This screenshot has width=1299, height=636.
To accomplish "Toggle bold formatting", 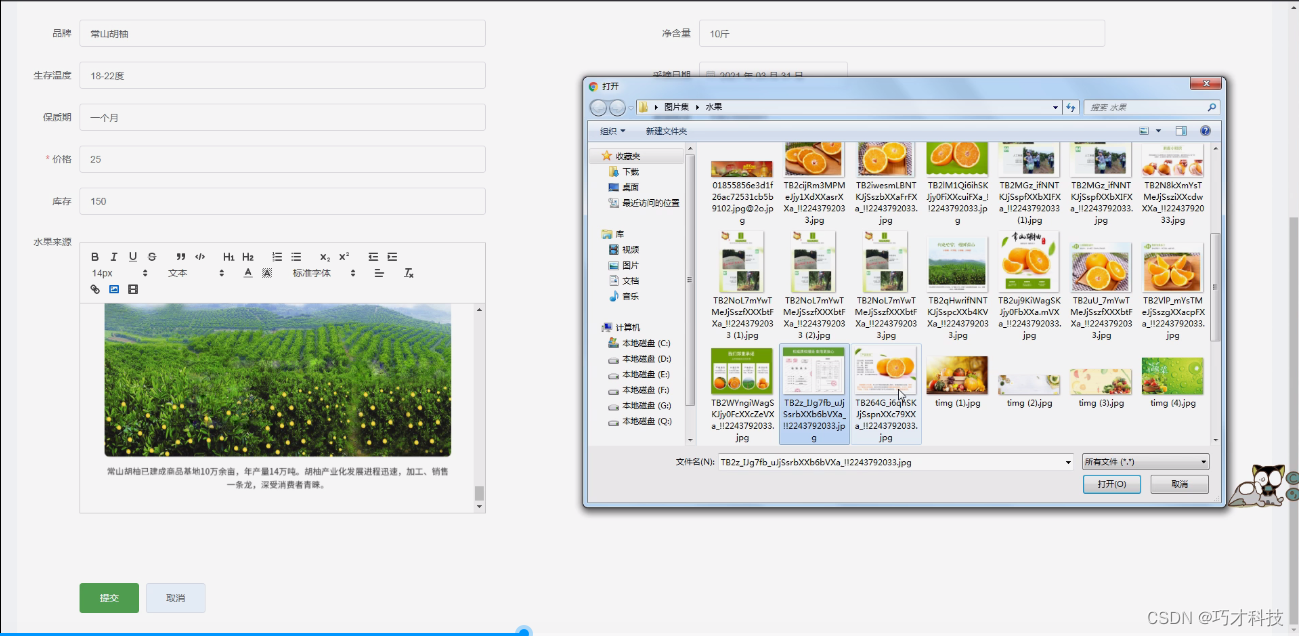I will (x=95, y=257).
